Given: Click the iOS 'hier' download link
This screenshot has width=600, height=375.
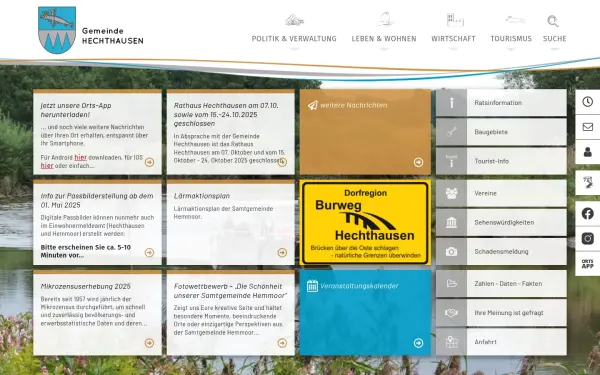Looking at the screenshot, I should click(47, 165).
